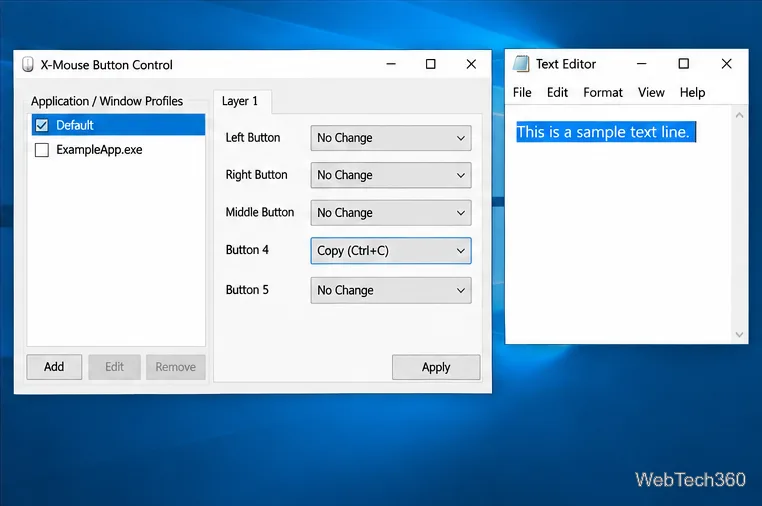Open the View menu in Text Editor
The width and height of the screenshot is (762, 506).
coord(651,92)
